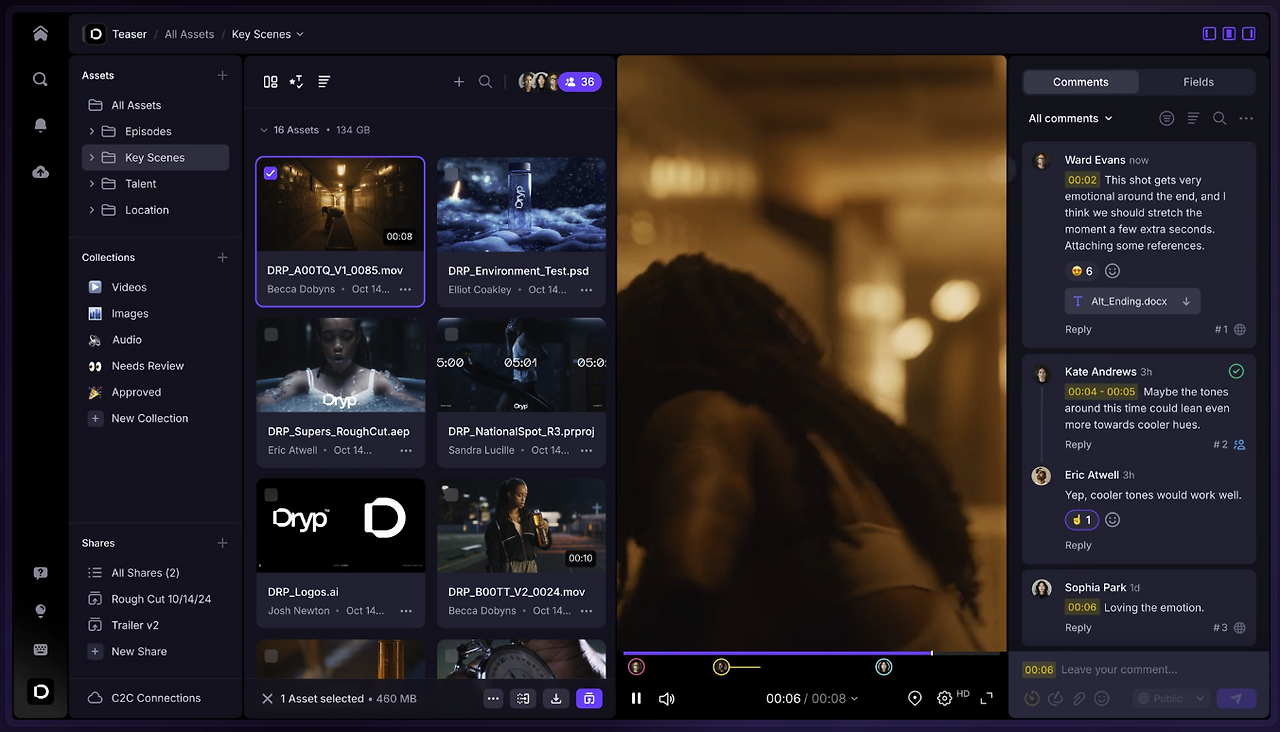This screenshot has height=732, width=1280.
Task: Select the DRP_Supers_RoughCut.aep checkbox
Action: [270, 334]
